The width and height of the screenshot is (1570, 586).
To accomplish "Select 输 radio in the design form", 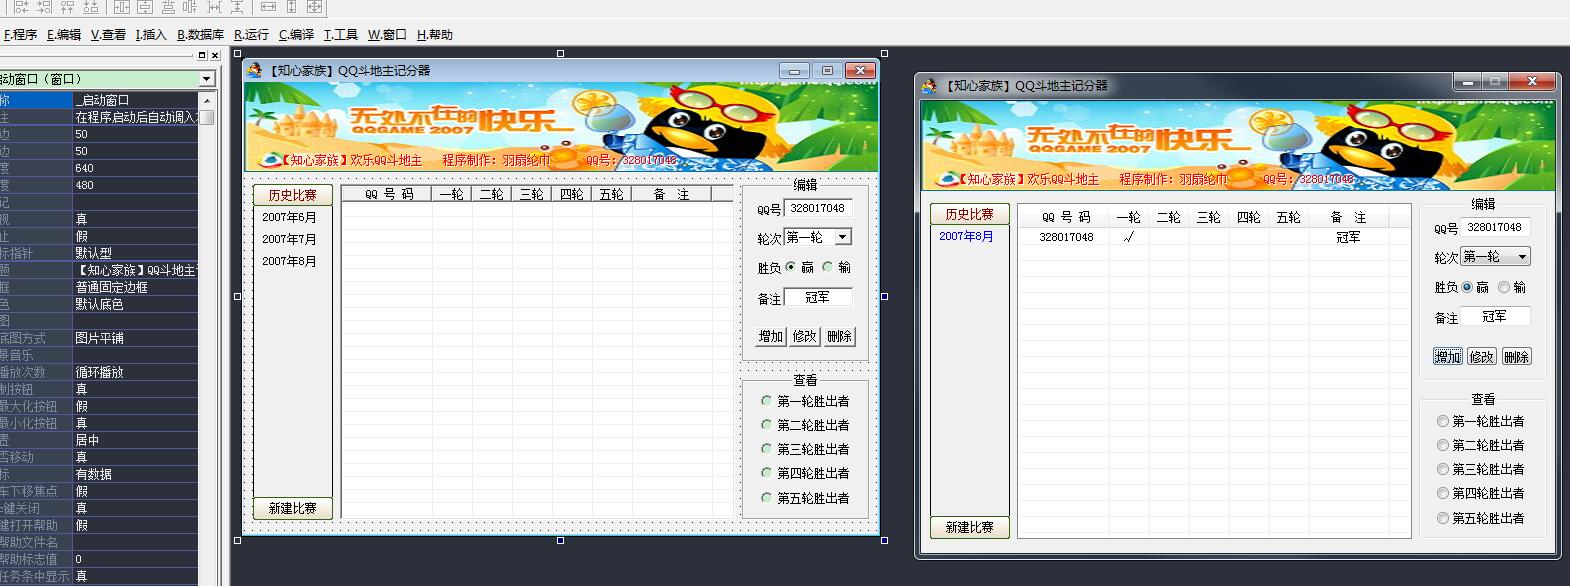I will coord(827,267).
